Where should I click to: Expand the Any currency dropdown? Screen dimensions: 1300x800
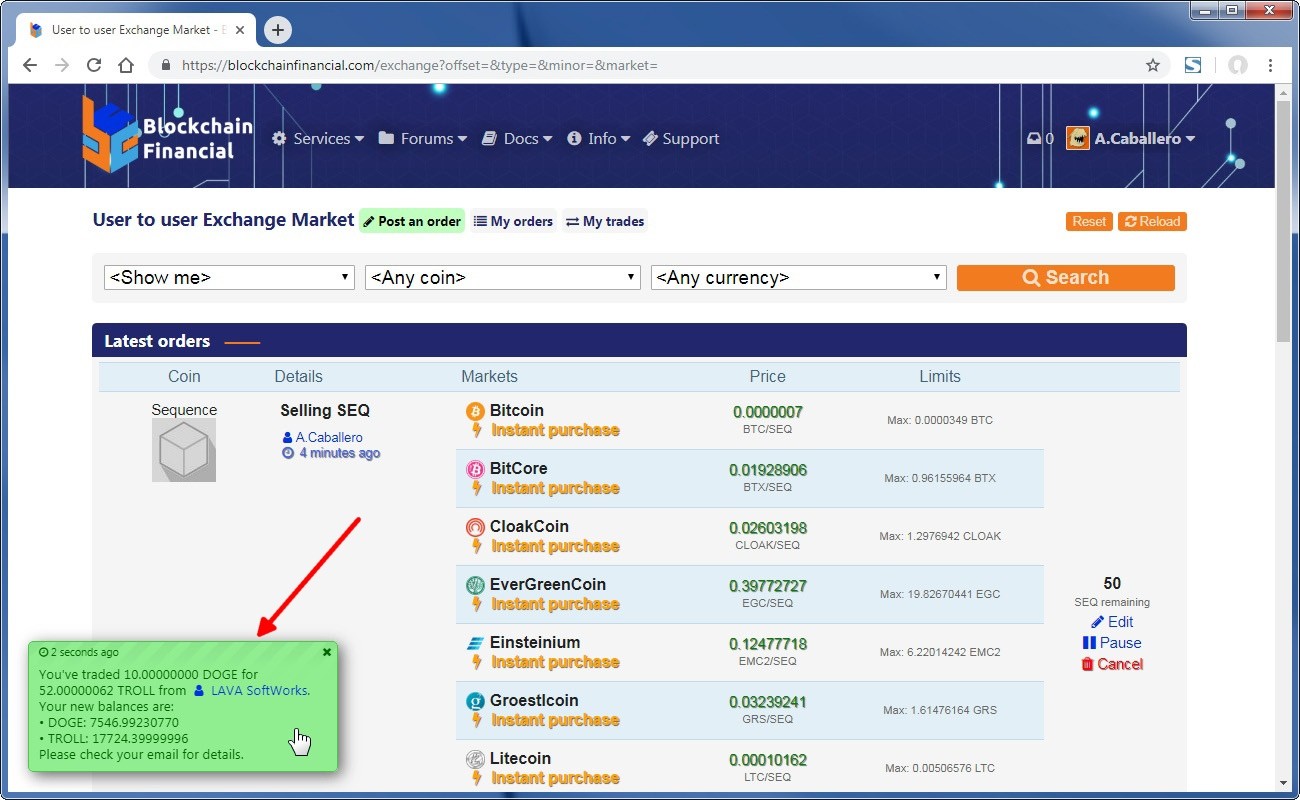point(798,278)
